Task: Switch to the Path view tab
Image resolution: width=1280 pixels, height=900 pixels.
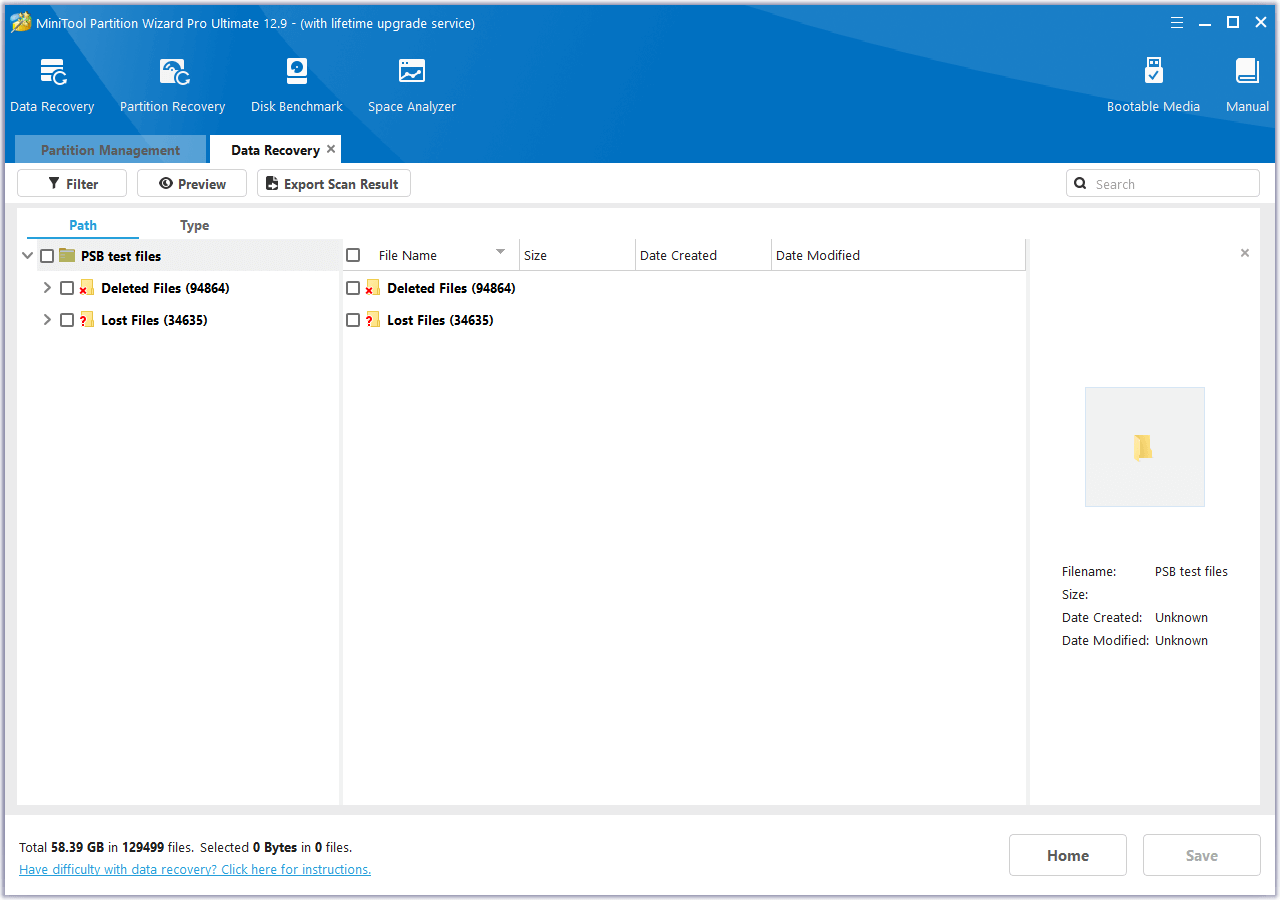Action: tap(83, 225)
